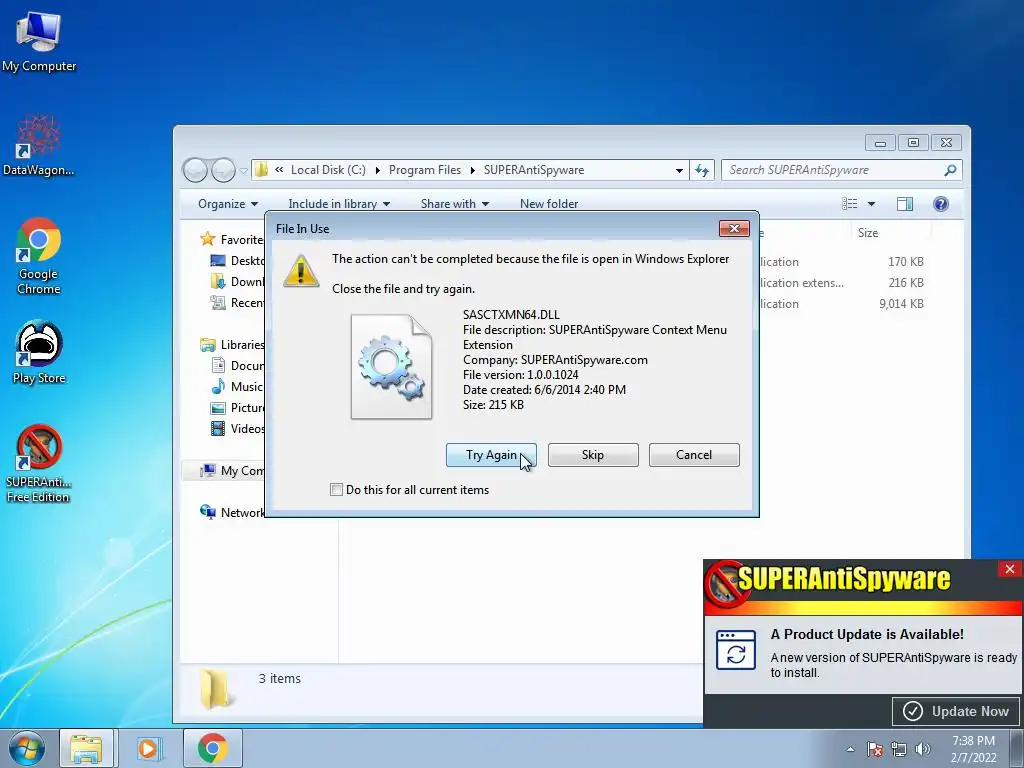Image resolution: width=1024 pixels, height=768 pixels.
Task: Select Desktop in navigation pane
Action: tap(238, 261)
